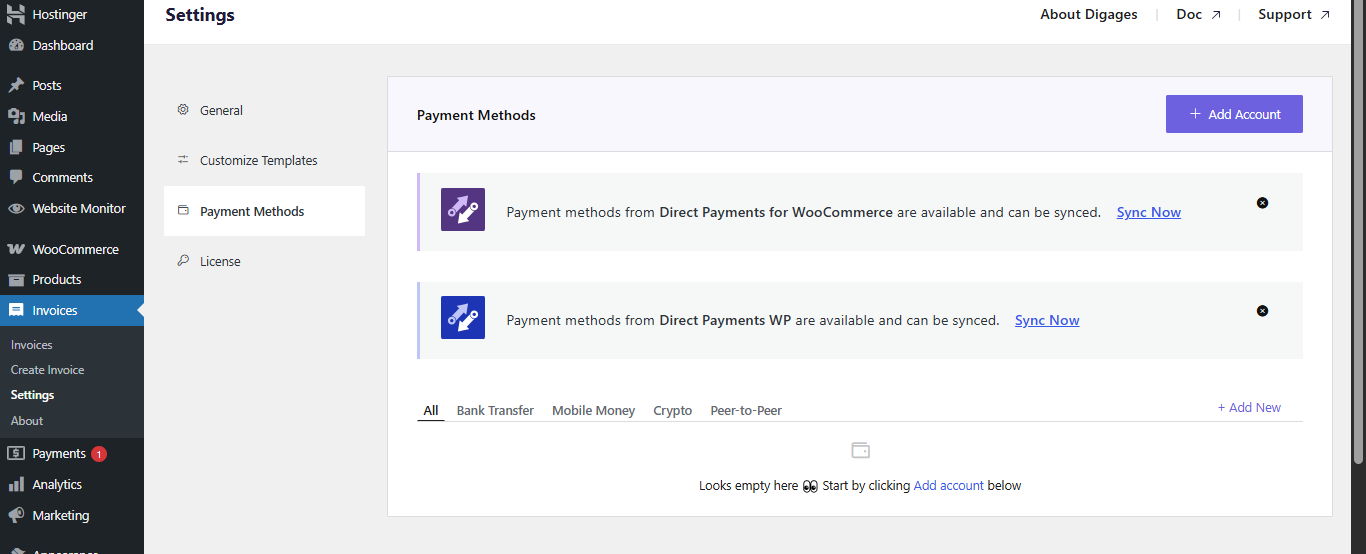1366x554 pixels.
Task: Click the Add account link in empty message
Action: [x=949, y=485]
